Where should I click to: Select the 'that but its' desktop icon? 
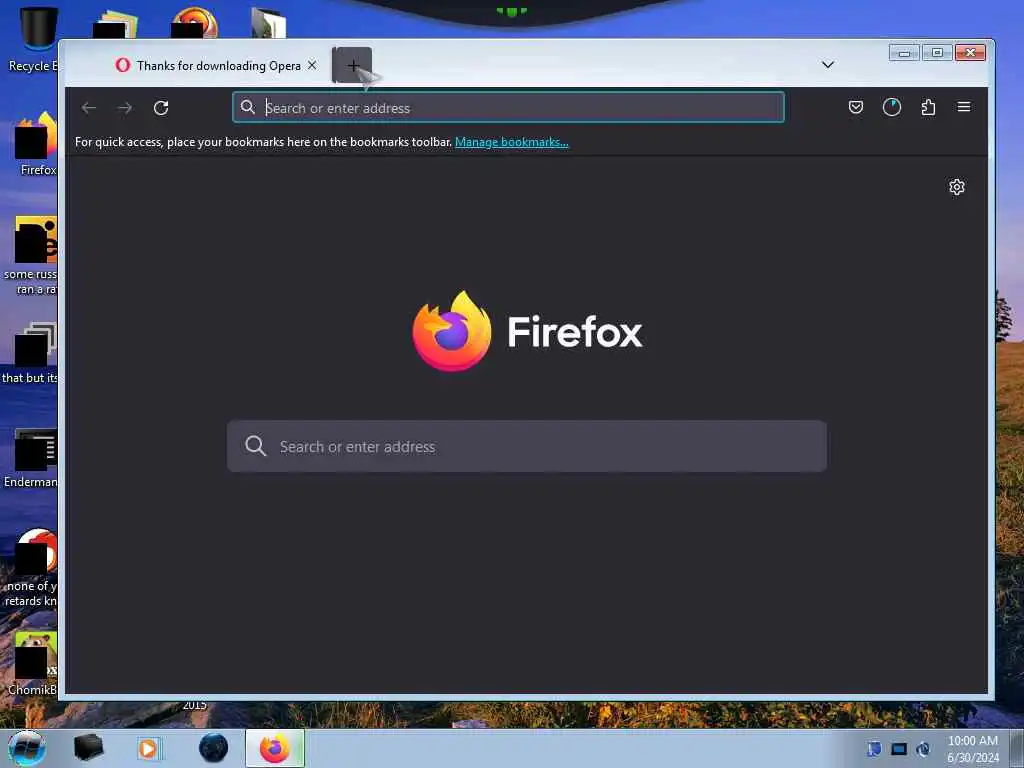click(x=31, y=353)
